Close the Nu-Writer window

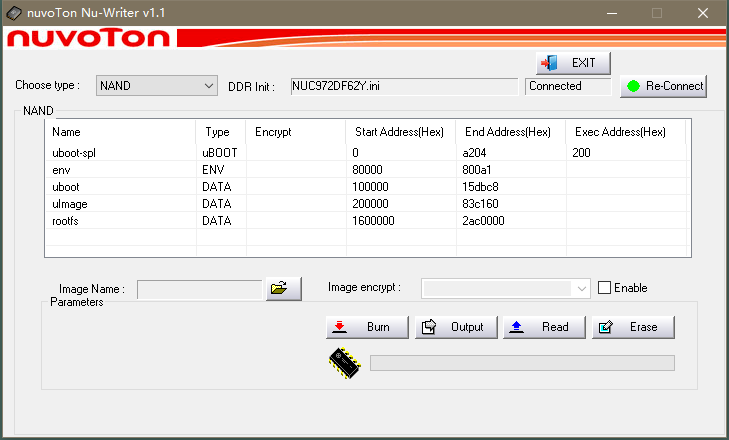703,13
